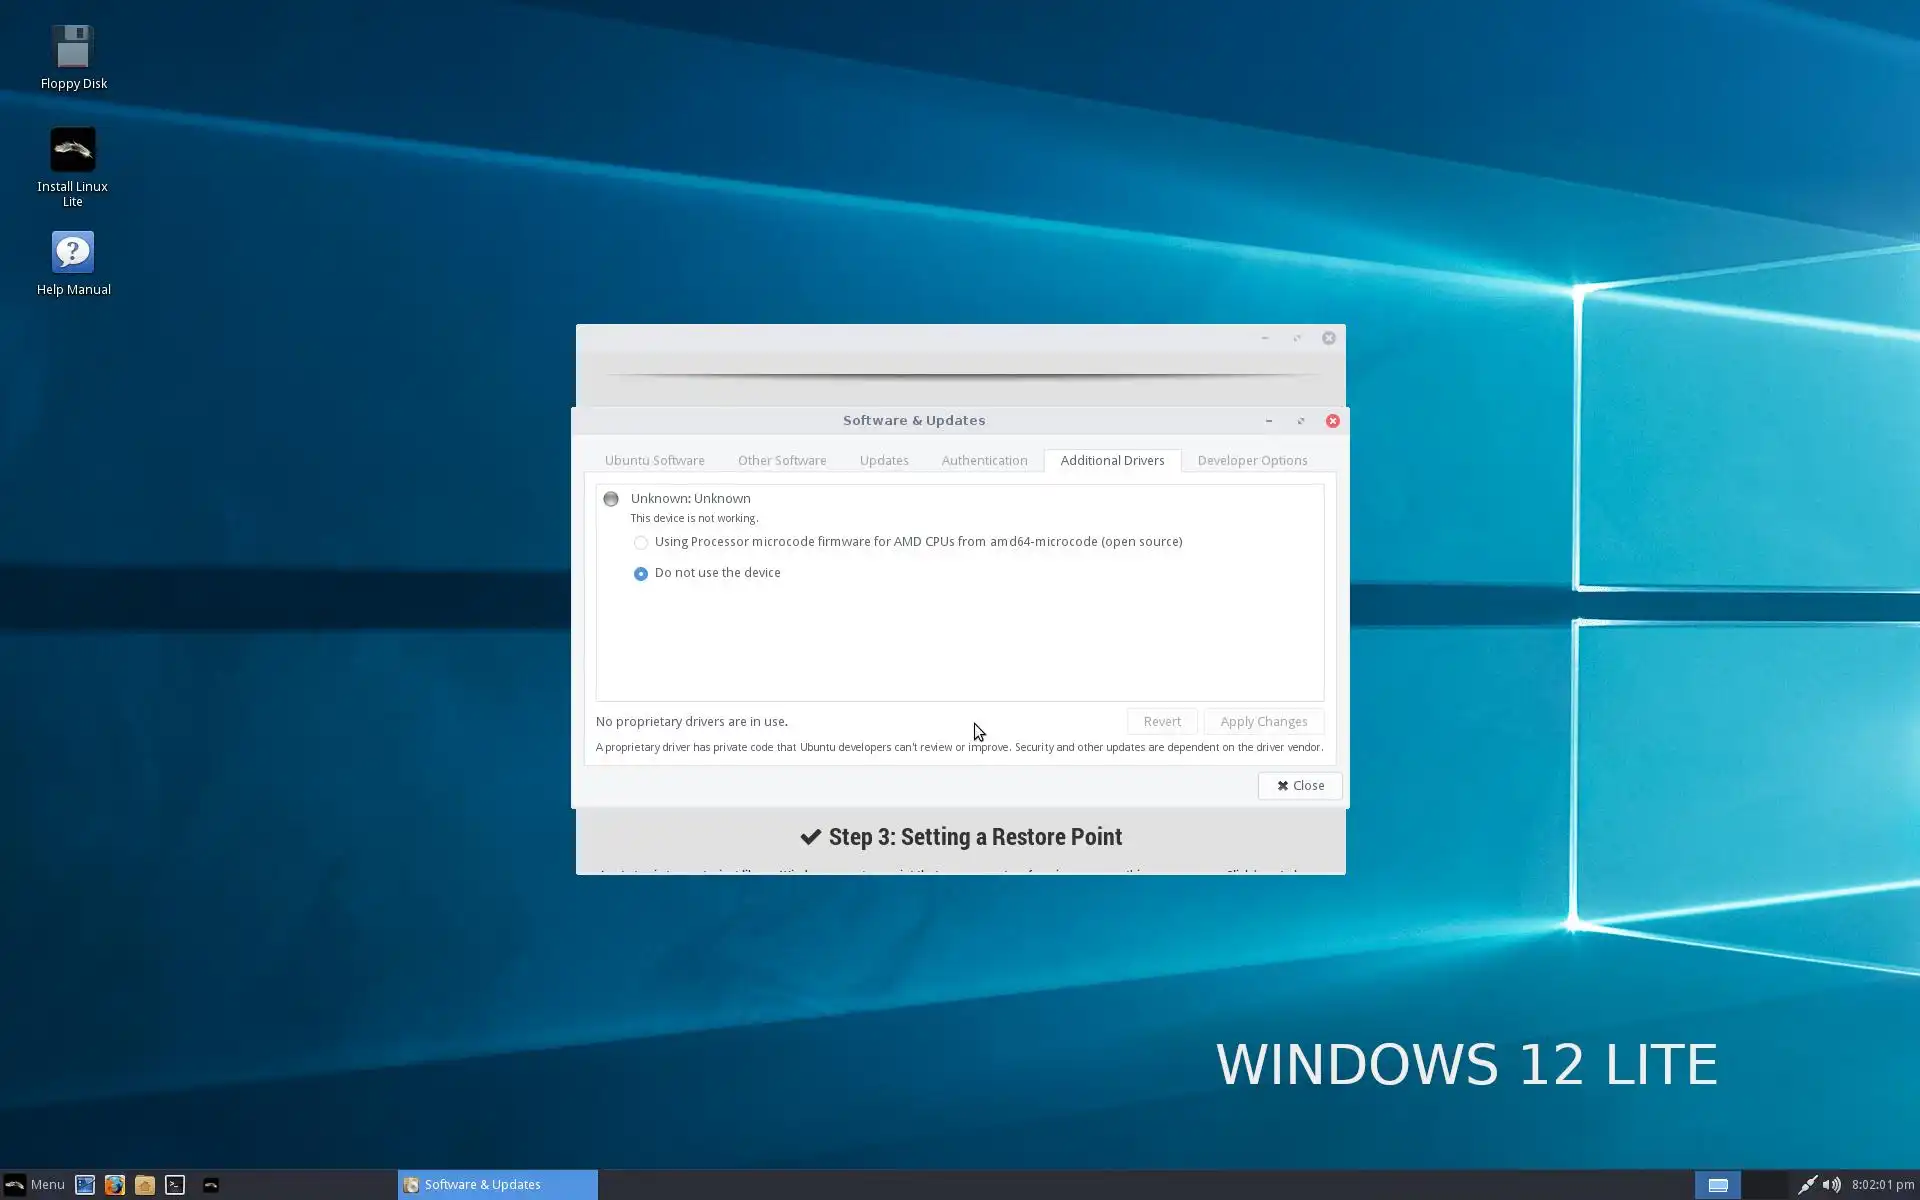Click the Apply Changes button
Image resolution: width=1920 pixels, height=1200 pixels.
[x=1263, y=722]
